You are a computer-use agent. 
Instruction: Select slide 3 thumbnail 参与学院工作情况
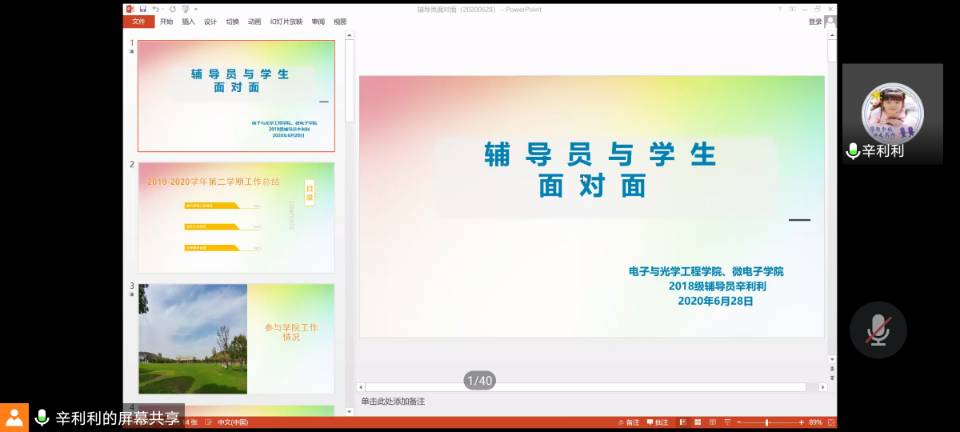click(x=236, y=339)
